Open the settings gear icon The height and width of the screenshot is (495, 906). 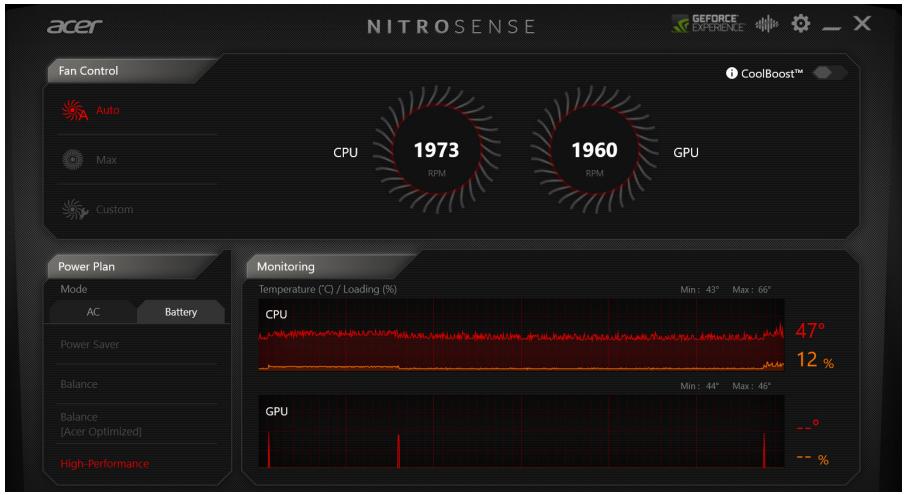[801, 24]
